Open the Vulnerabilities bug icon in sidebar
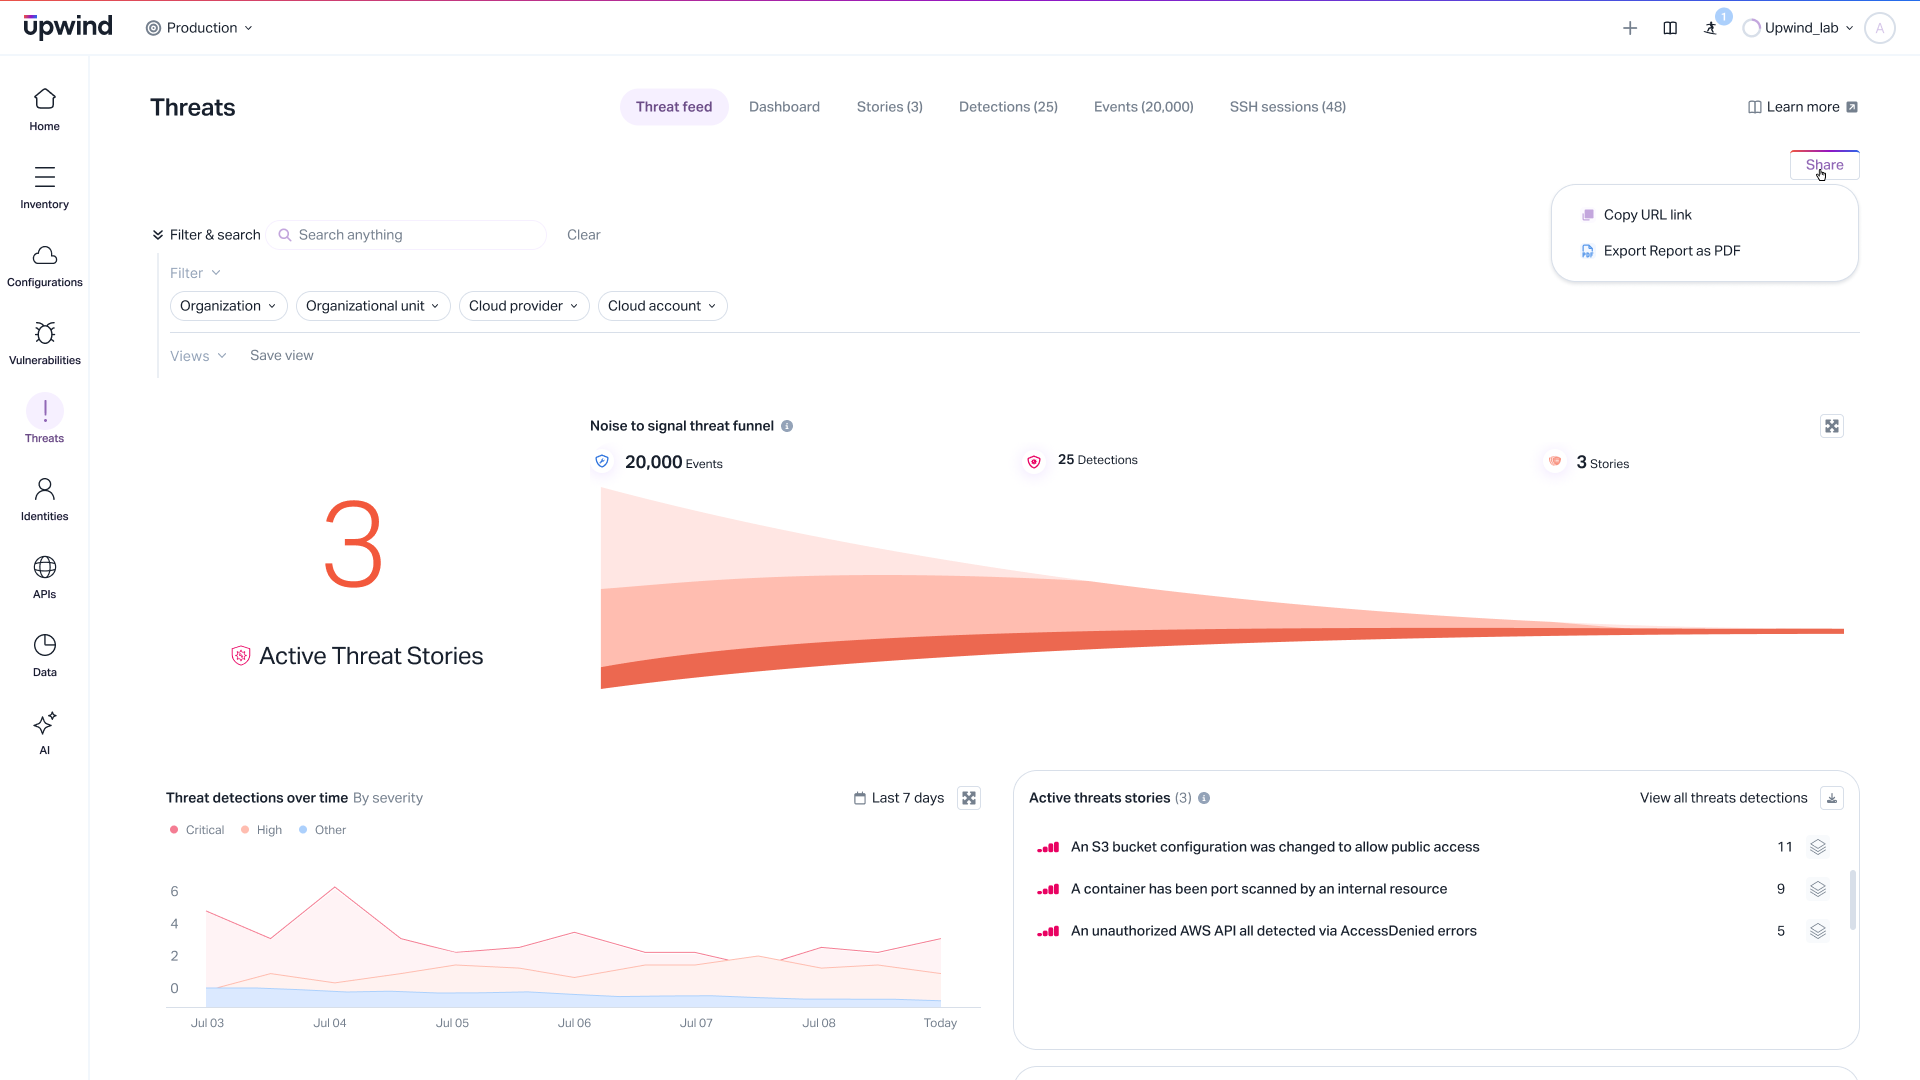Viewport: 1920px width, 1080px height. tap(44, 334)
